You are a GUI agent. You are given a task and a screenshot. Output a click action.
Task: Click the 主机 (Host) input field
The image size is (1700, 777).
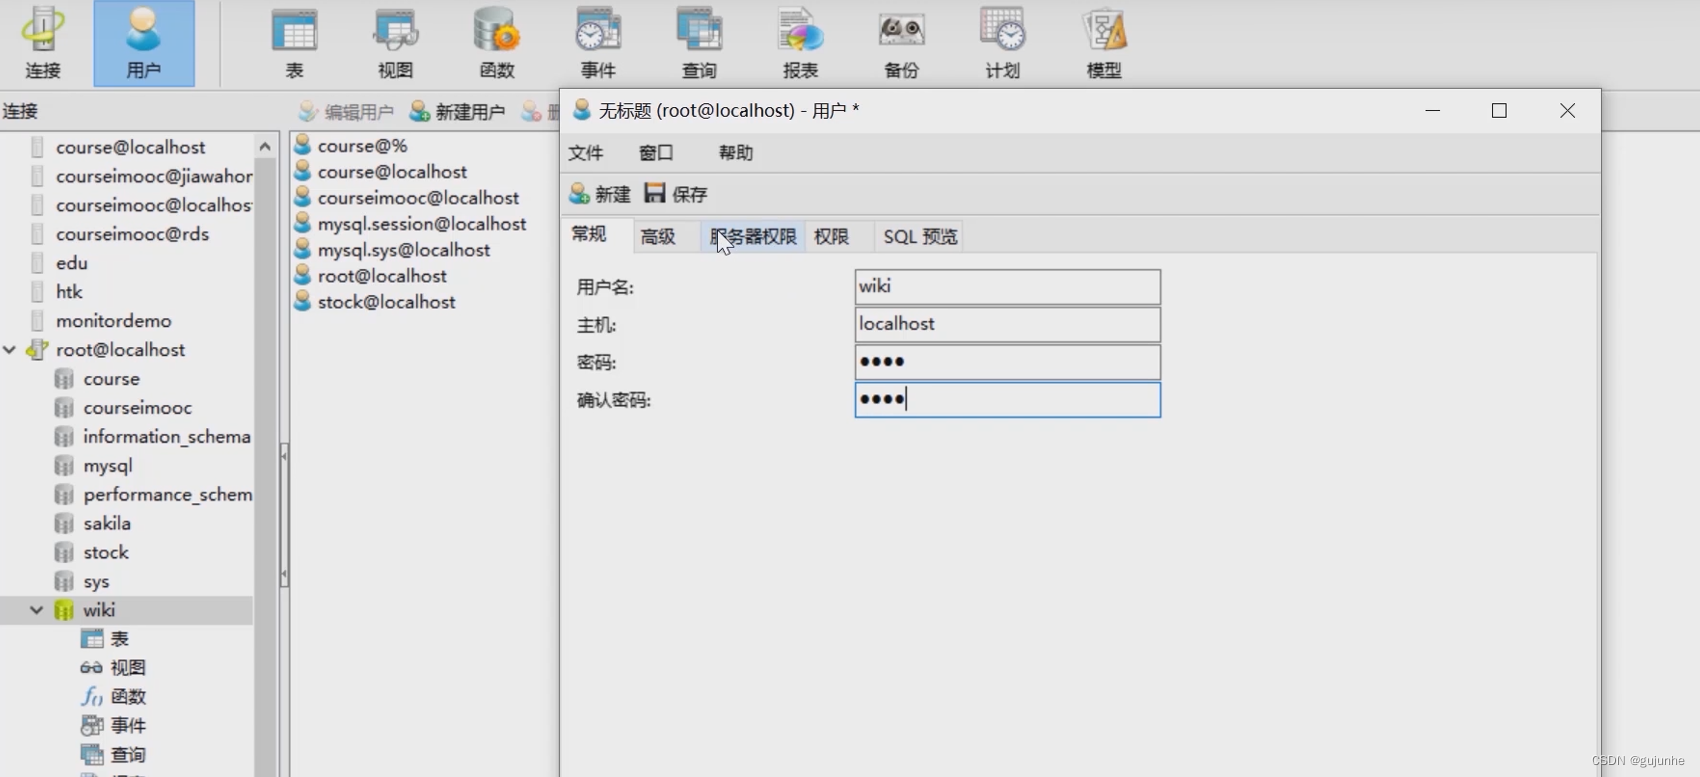click(x=1008, y=325)
